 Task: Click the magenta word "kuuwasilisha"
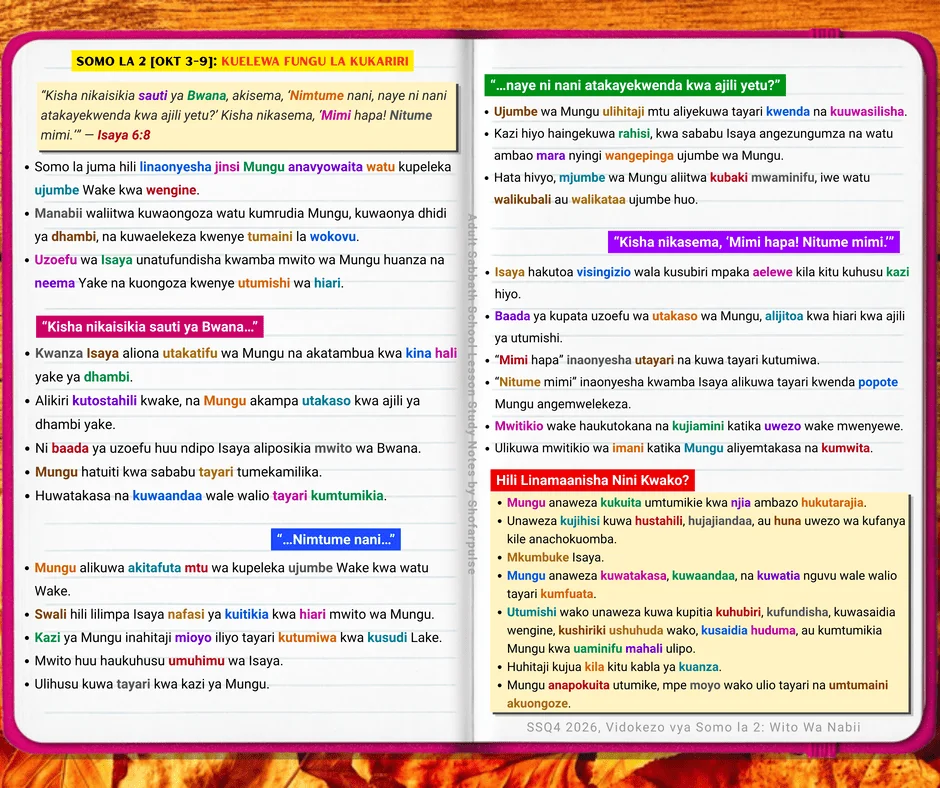coord(867,112)
